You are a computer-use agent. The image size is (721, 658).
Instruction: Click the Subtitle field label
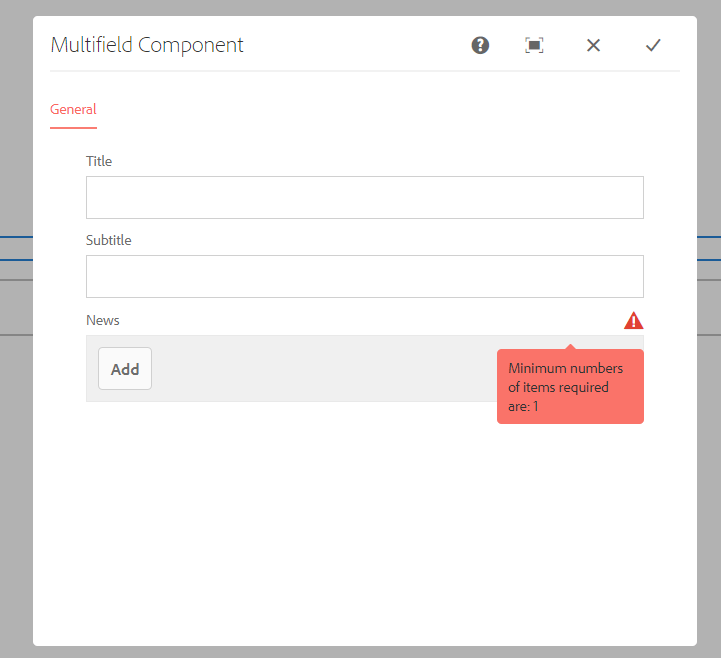coord(108,240)
